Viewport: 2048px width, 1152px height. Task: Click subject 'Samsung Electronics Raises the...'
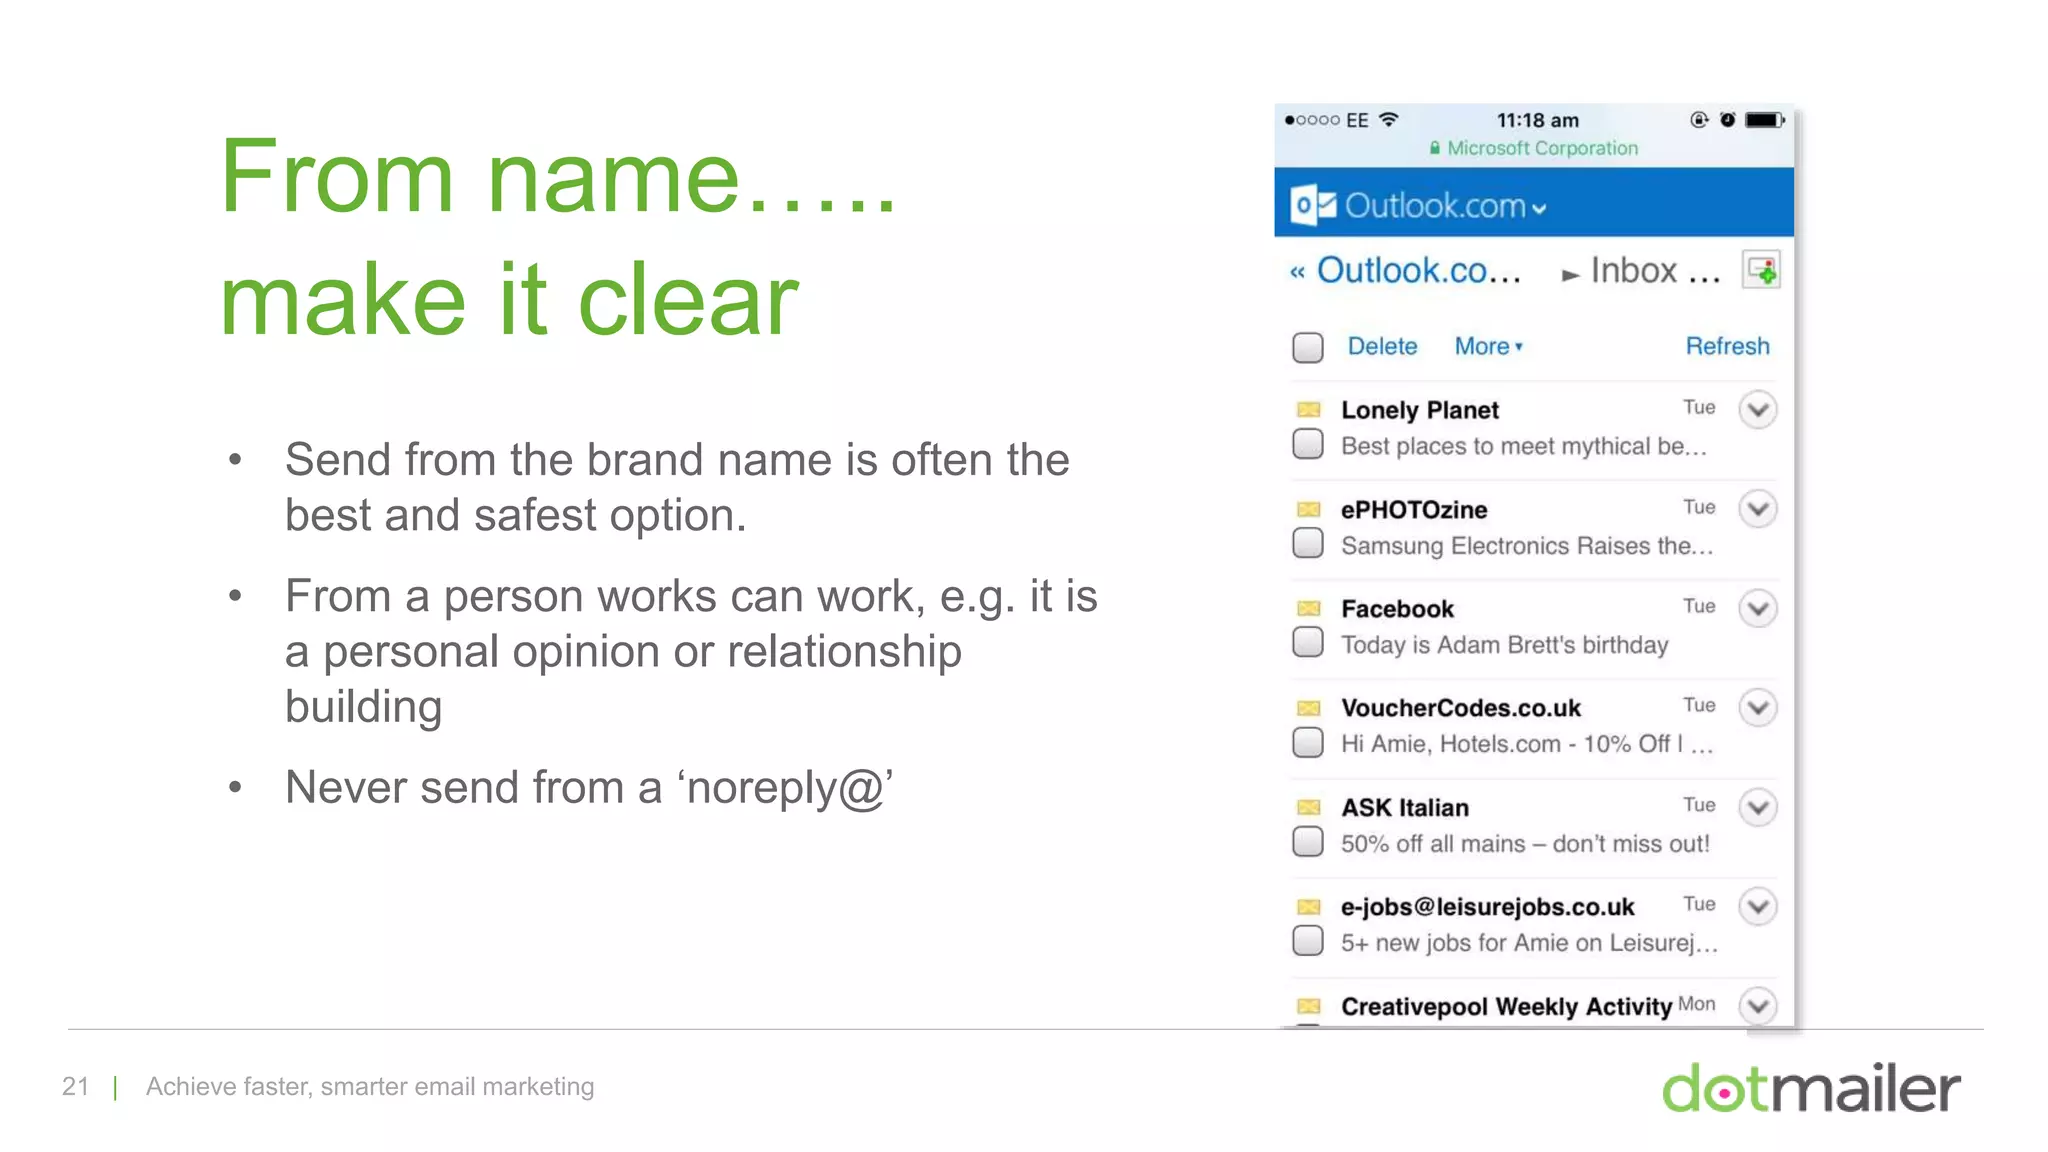tap(1527, 545)
